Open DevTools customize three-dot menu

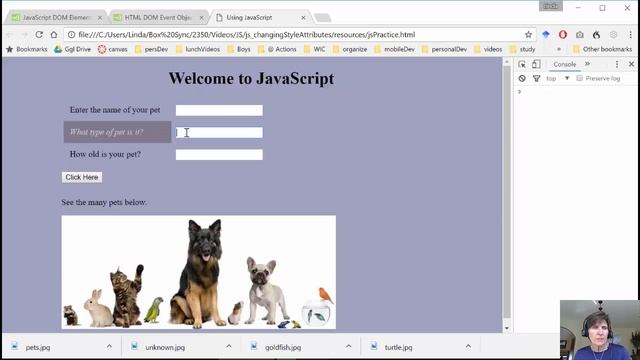pos(617,64)
